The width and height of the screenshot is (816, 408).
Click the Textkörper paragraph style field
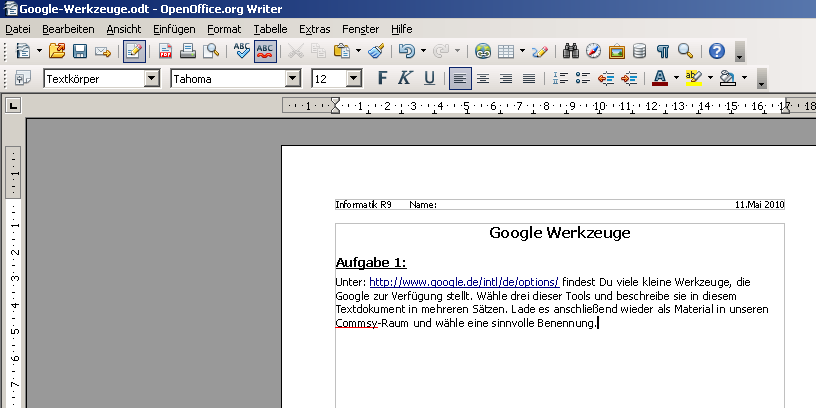click(94, 79)
